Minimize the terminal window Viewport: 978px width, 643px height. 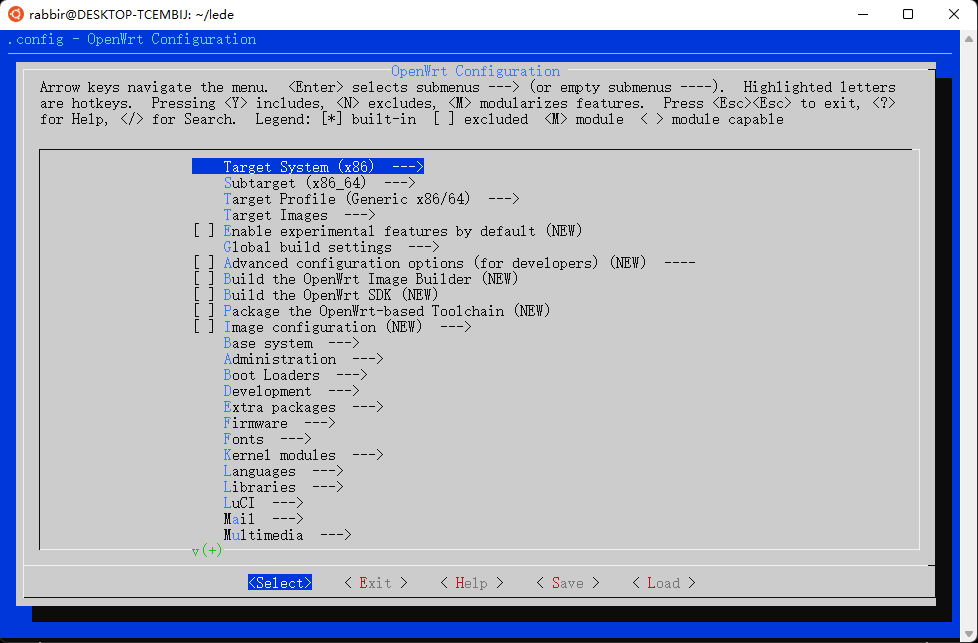(x=863, y=14)
